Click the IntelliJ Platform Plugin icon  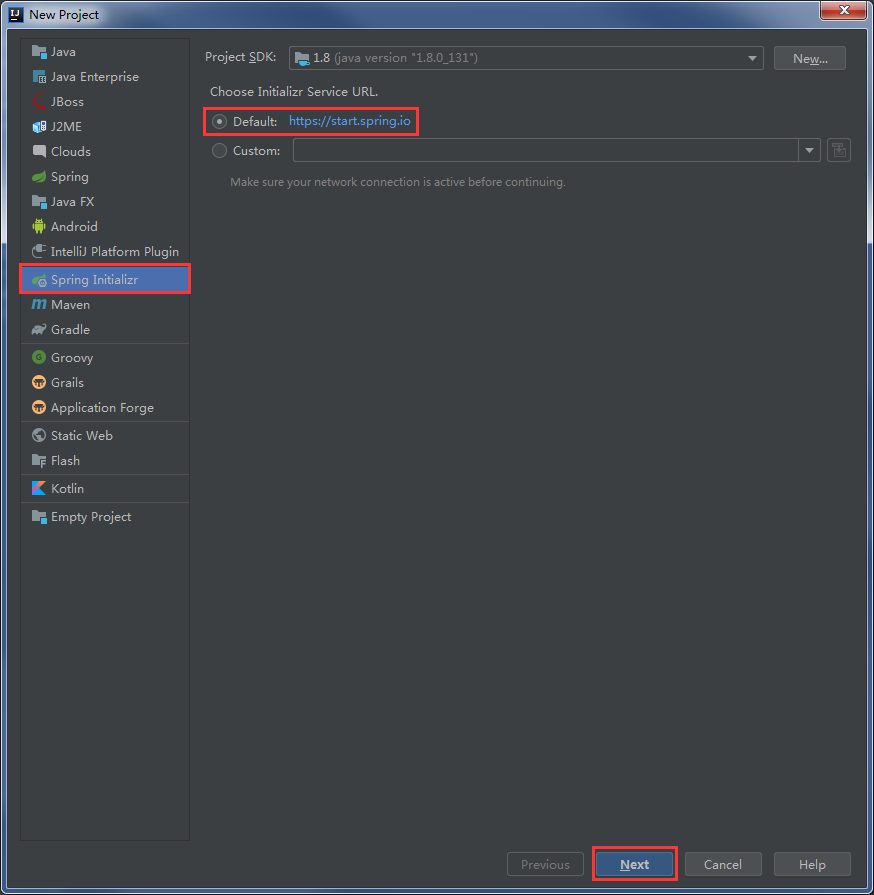point(39,252)
